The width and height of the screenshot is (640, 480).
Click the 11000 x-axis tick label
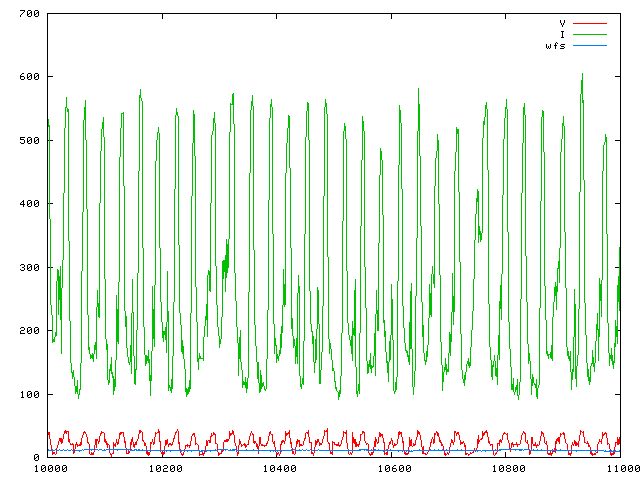pyautogui.click(x=619, y=468)
